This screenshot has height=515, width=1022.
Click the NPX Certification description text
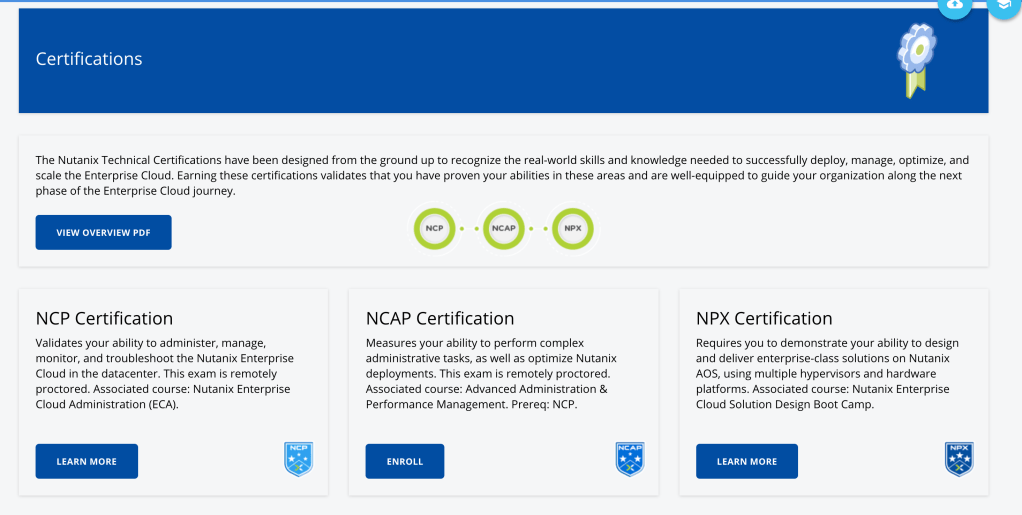[x=825, y=374]
